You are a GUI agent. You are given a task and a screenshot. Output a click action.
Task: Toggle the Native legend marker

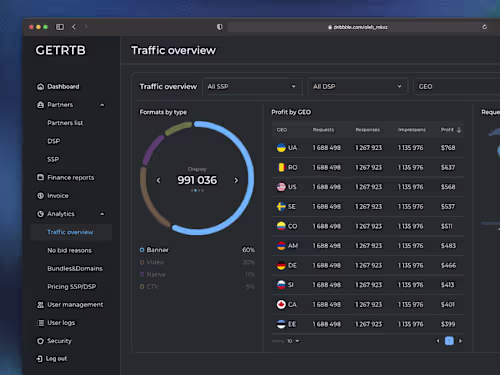142,274
